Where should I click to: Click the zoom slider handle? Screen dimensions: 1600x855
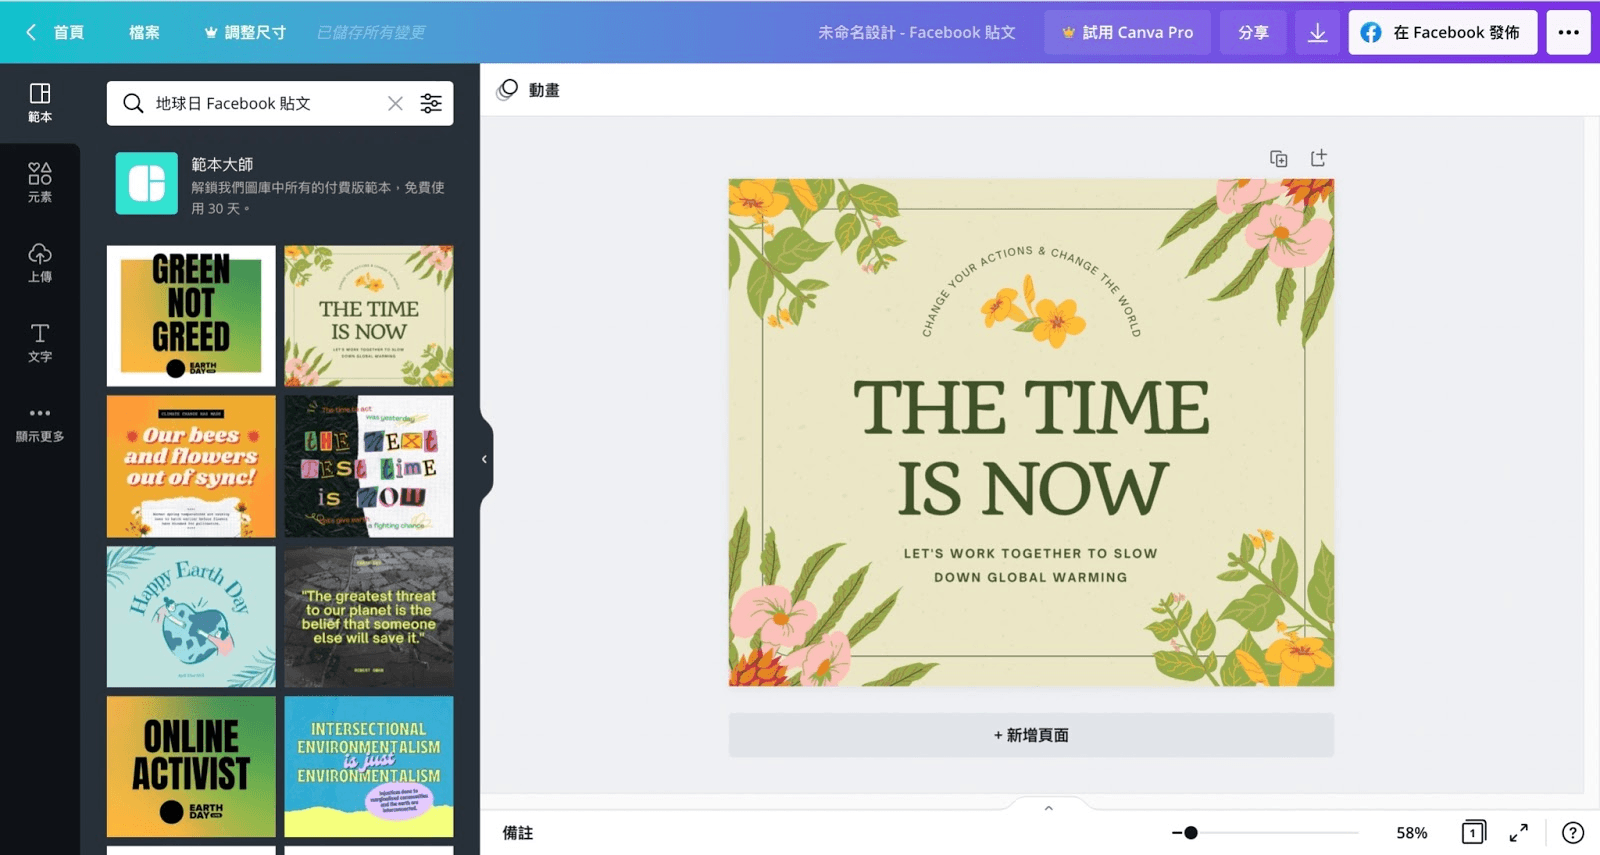(x=1191, y=832)
